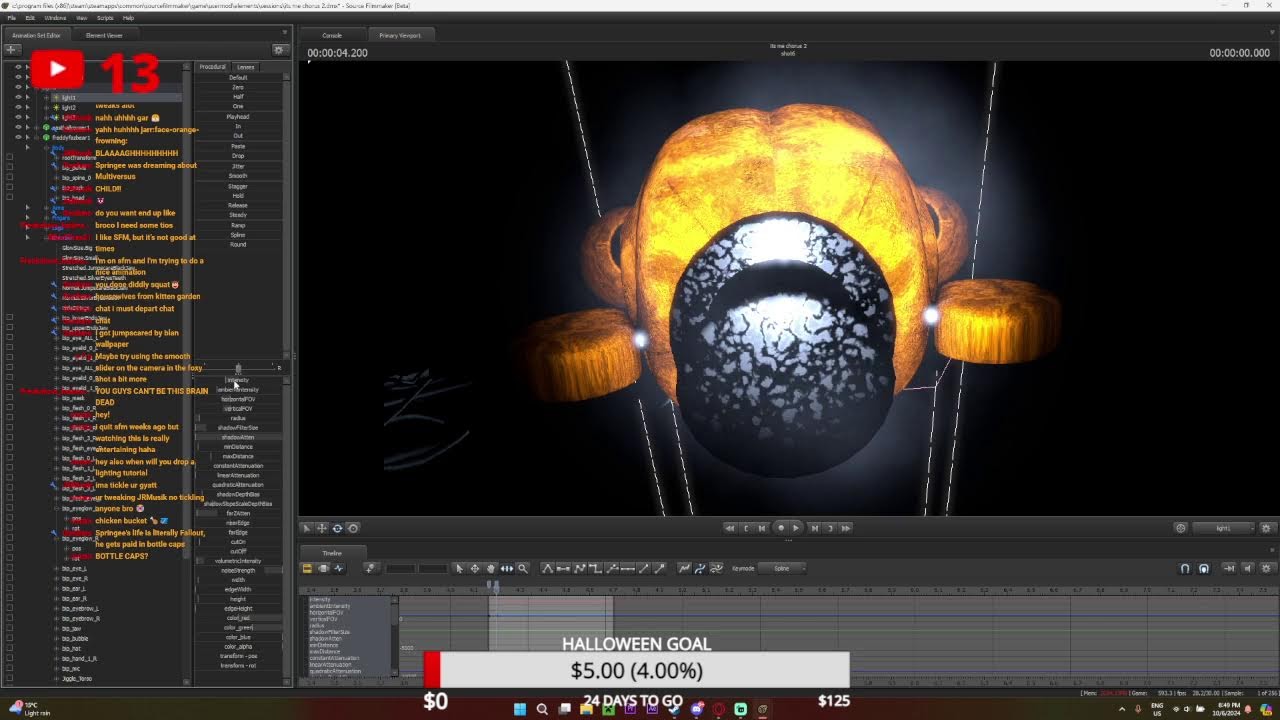Open the viewport gear settings

[1266, 528]
